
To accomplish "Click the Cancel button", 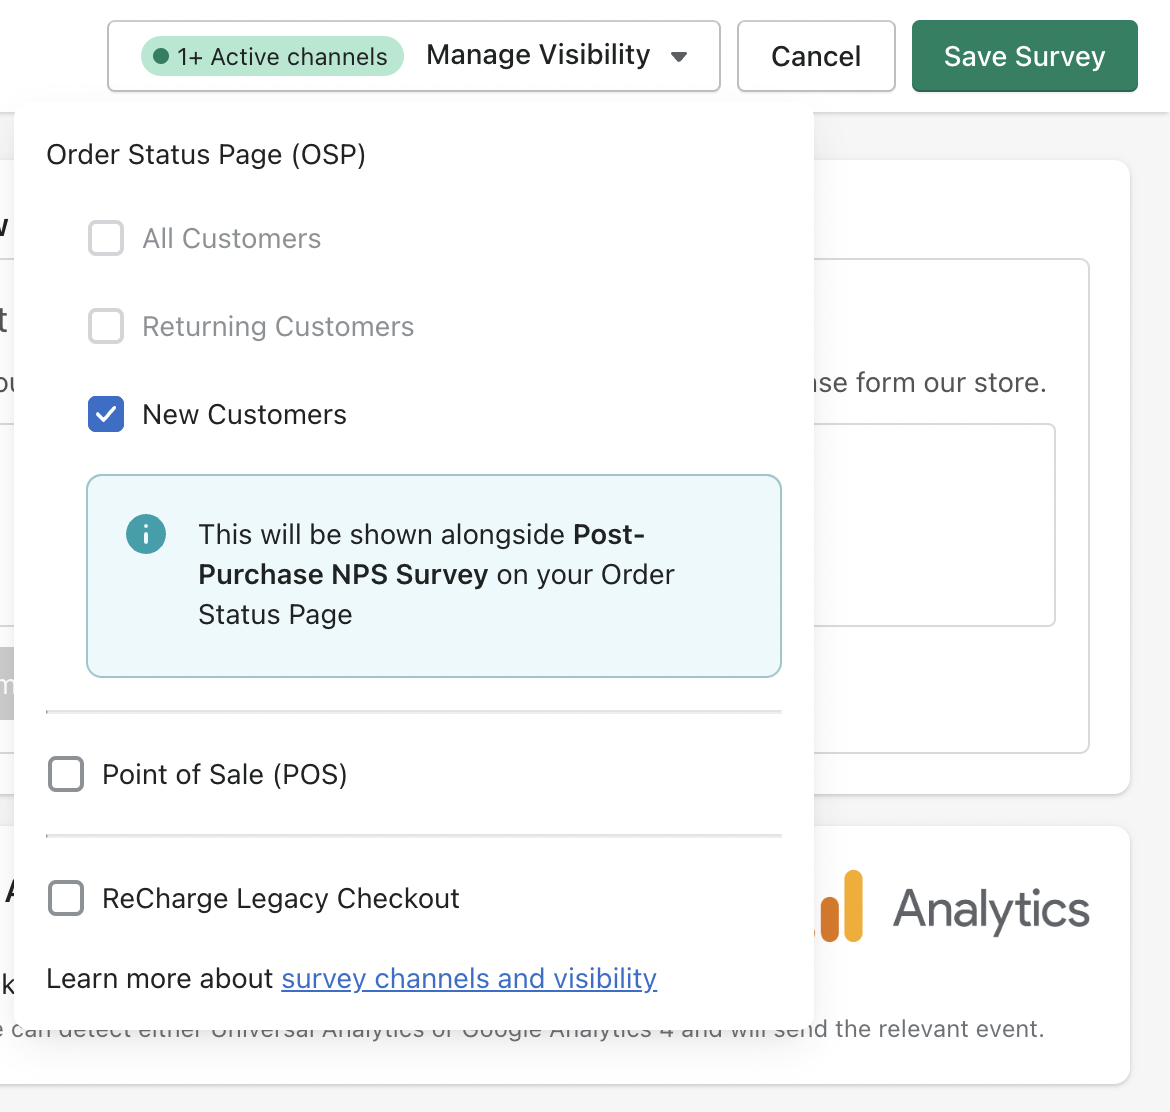I will click(816, 56).
